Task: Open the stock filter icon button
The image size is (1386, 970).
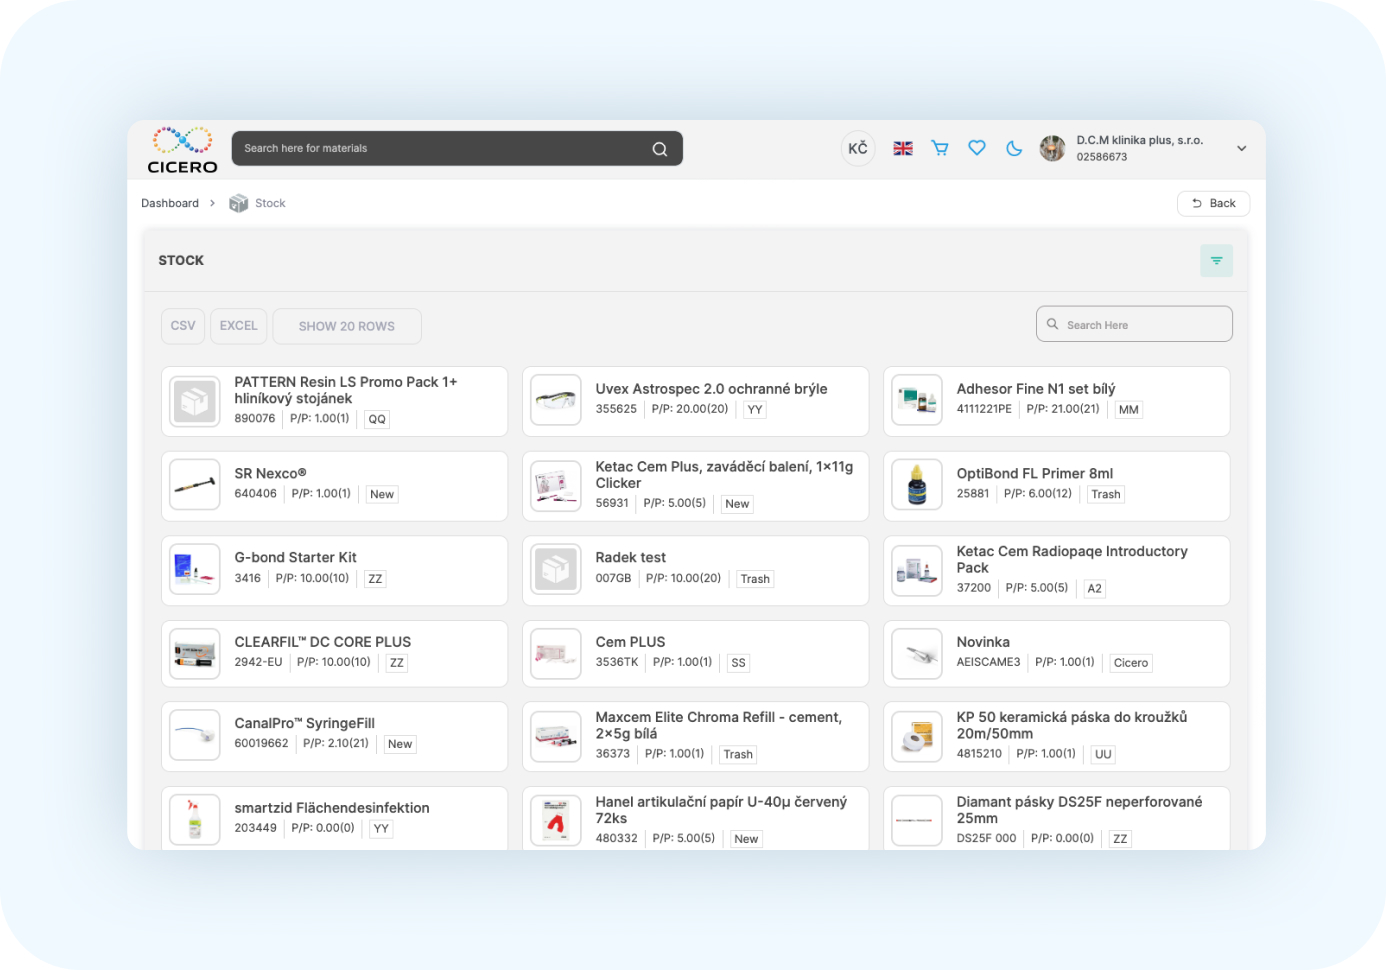Action: [1216, 260]
